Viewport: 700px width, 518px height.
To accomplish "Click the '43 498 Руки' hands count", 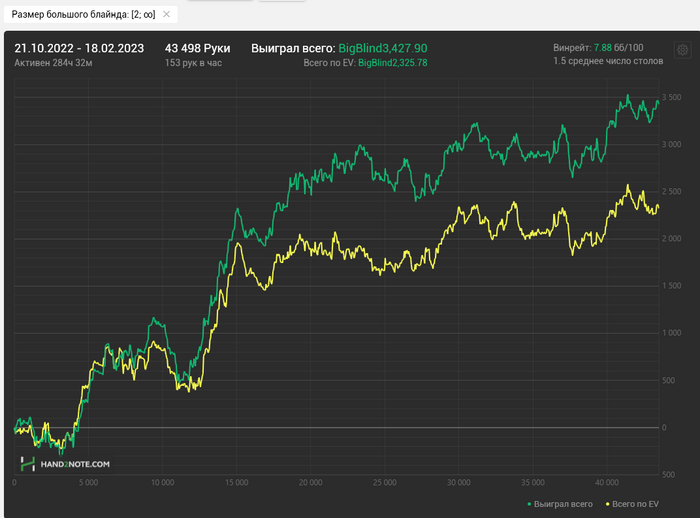I will (x=197, y=48).
